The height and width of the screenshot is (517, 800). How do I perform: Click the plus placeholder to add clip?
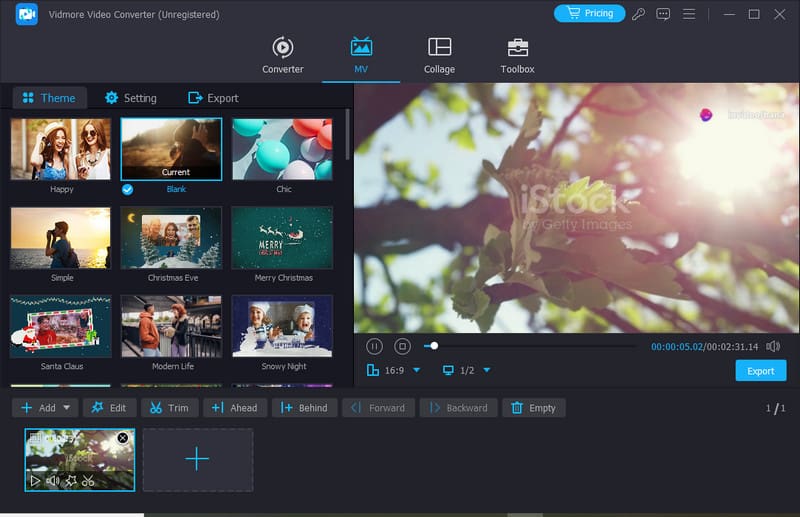point(198,459)
